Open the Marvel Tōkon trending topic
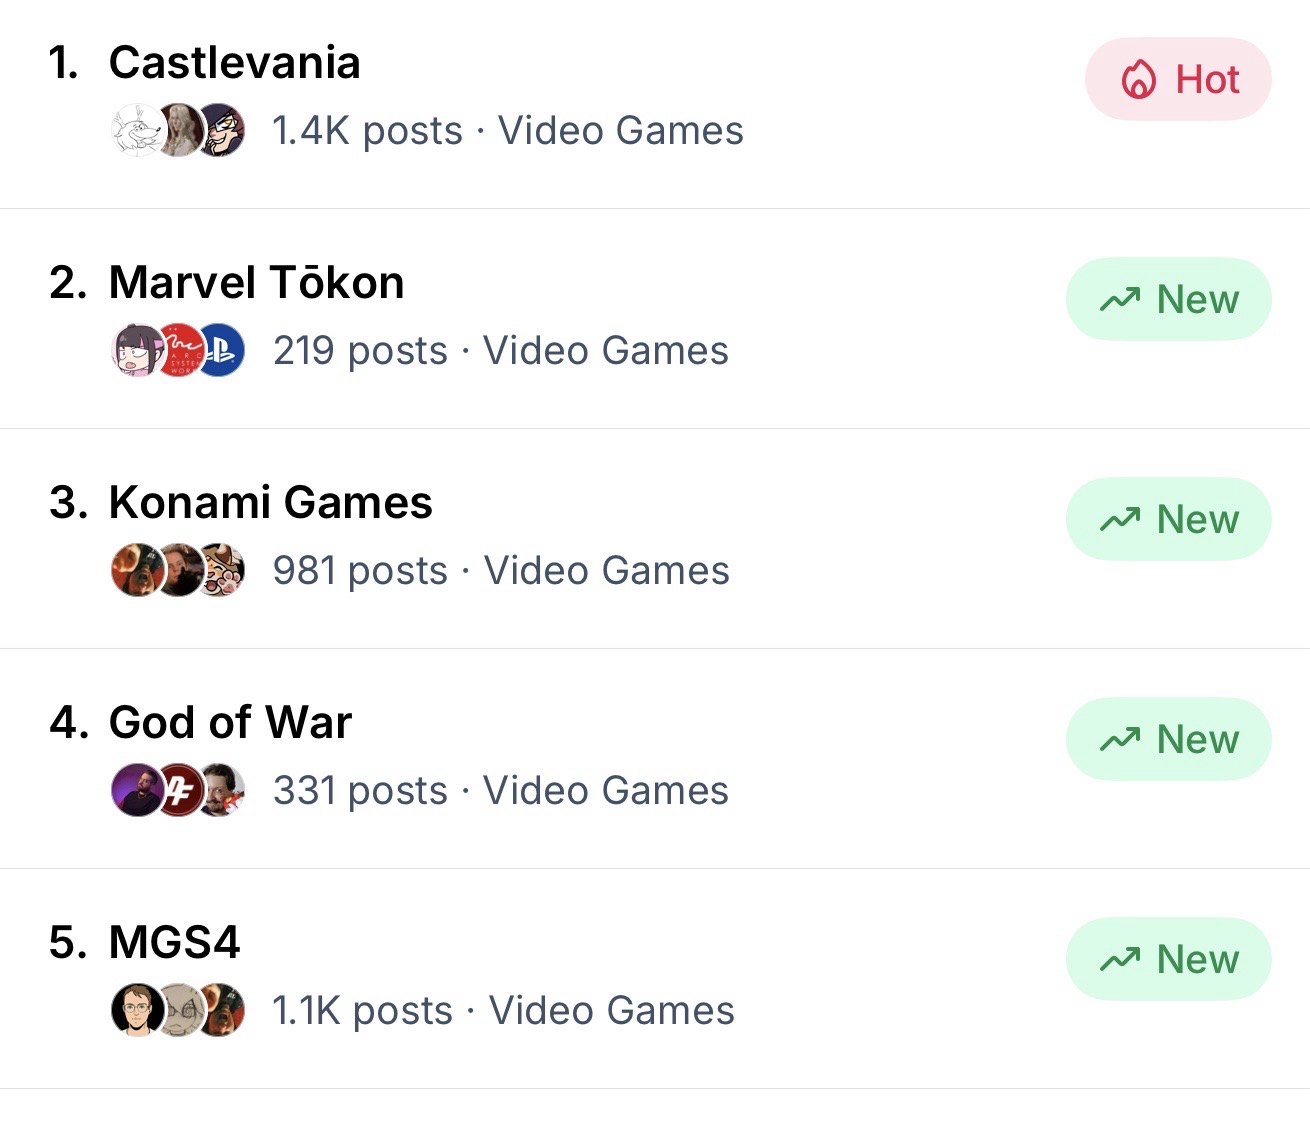This screenshot has width=1310, height=1145. click(x=256, y=283)
